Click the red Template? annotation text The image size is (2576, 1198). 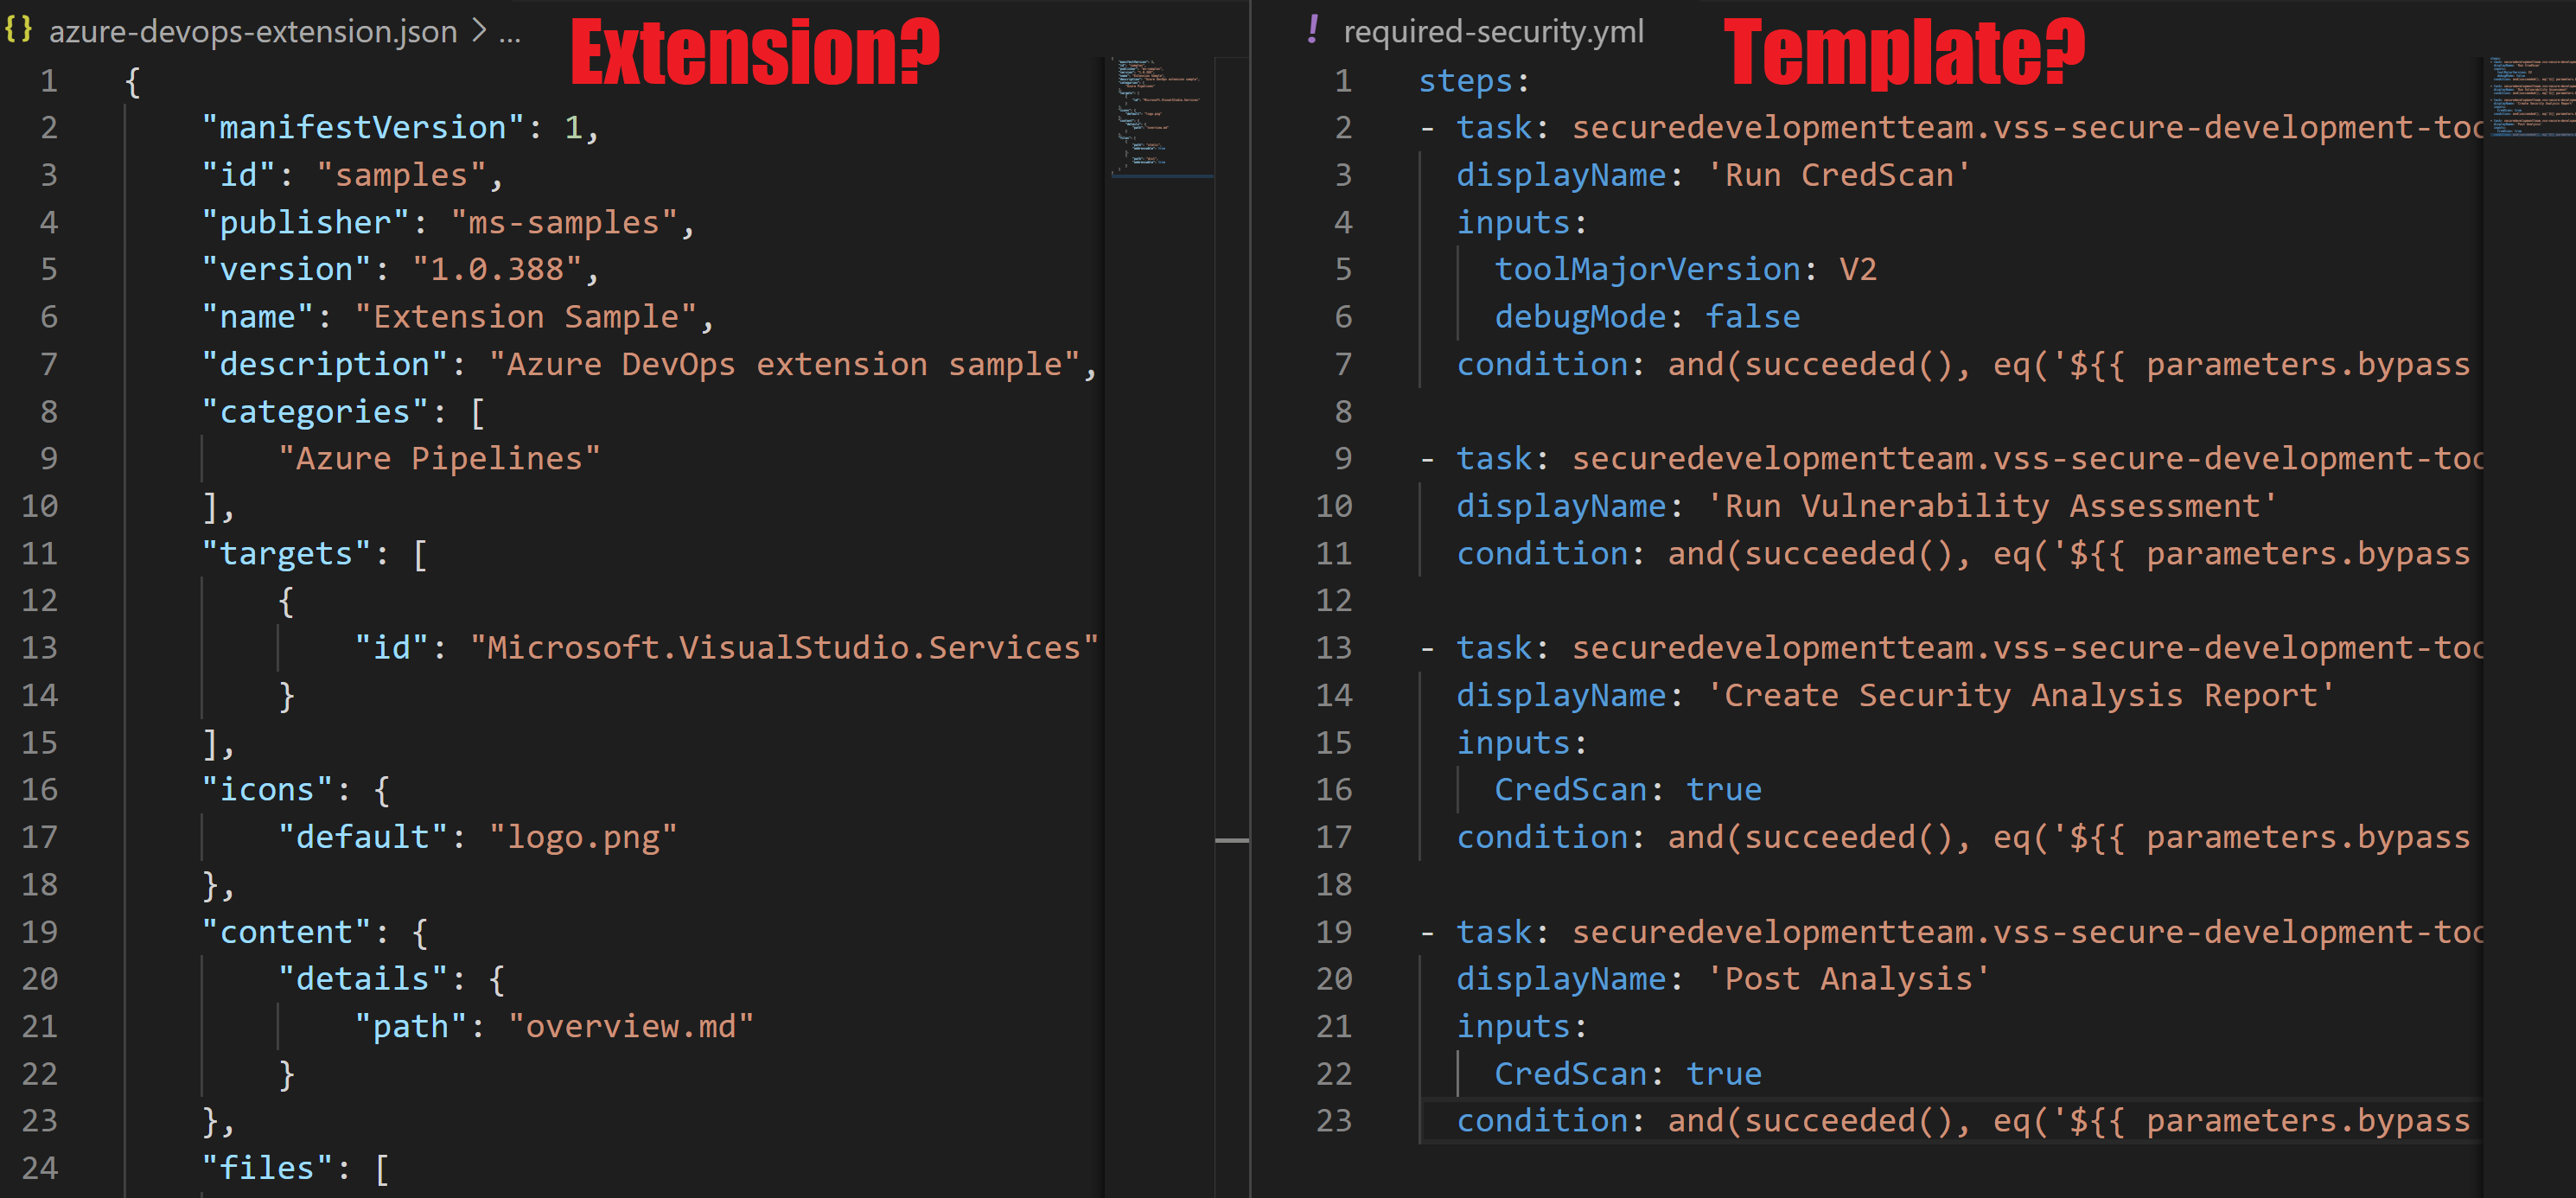[x=1904, y=52]
